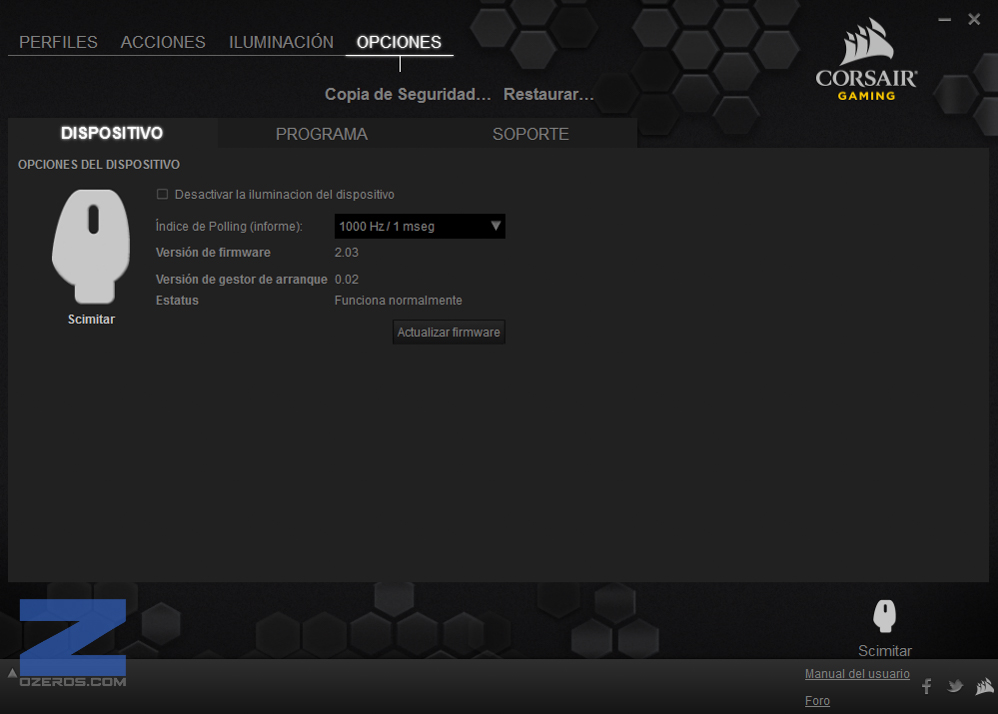
Task: Select the Scimitar device icon at bottom
Action: point(885,616)
